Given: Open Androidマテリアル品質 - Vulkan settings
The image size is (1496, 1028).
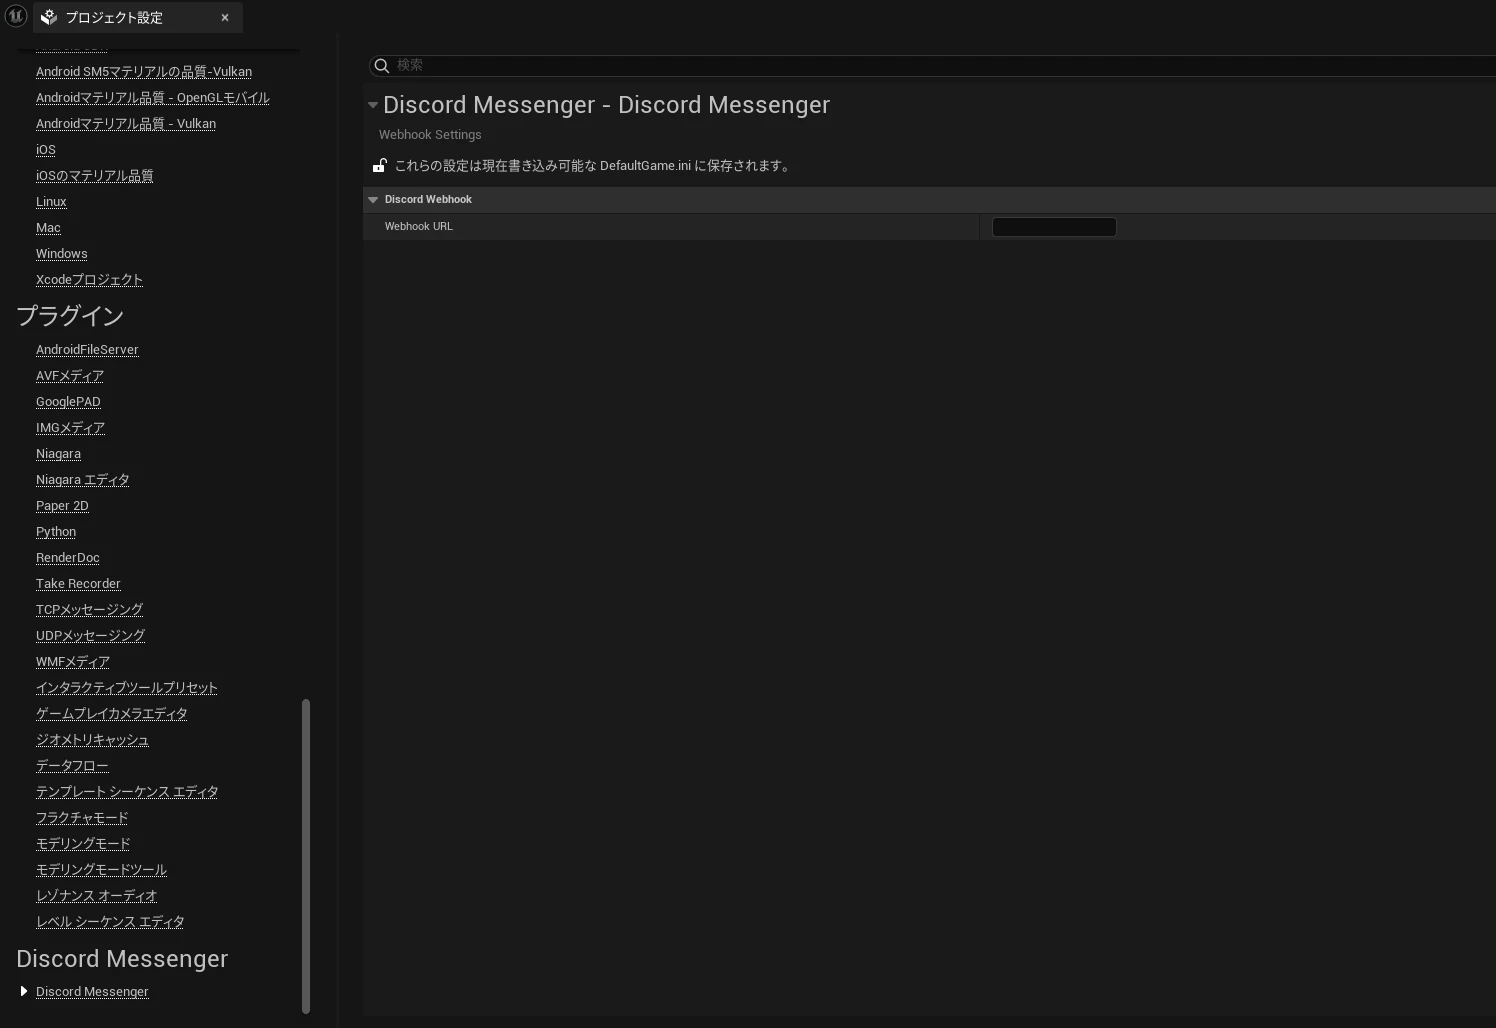Looking at the screenshot, I should 126,124.
